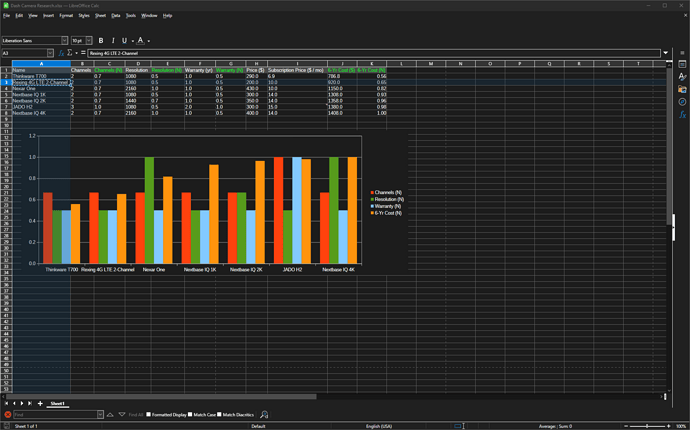
Task: Find previous match arrow
Action: 110,415
